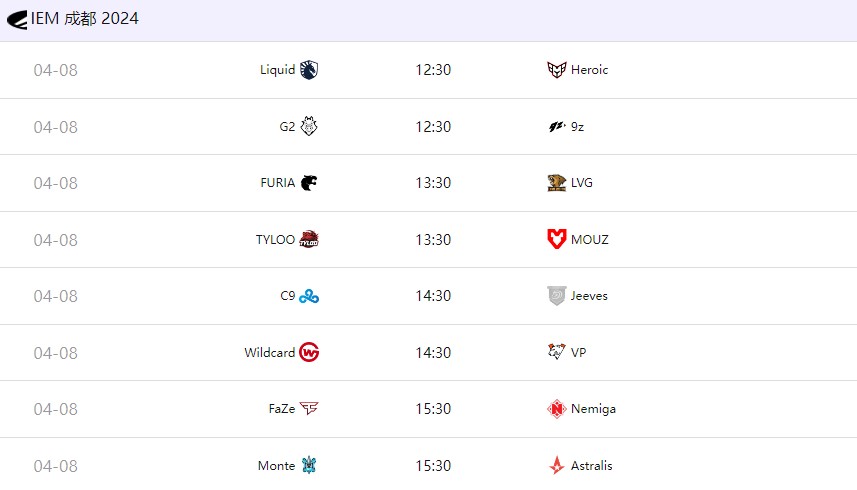Click the Wildcard red circular logo
The image size is (857, 490).
[x=309, y=353]
